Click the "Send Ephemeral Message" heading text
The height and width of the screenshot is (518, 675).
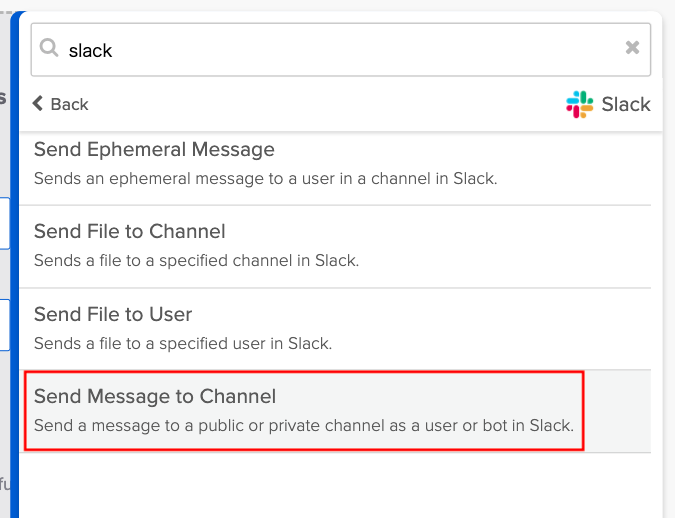(154, 150)
